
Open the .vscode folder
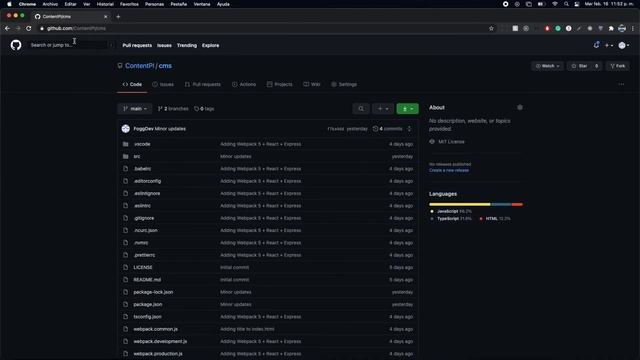[142, 144]
